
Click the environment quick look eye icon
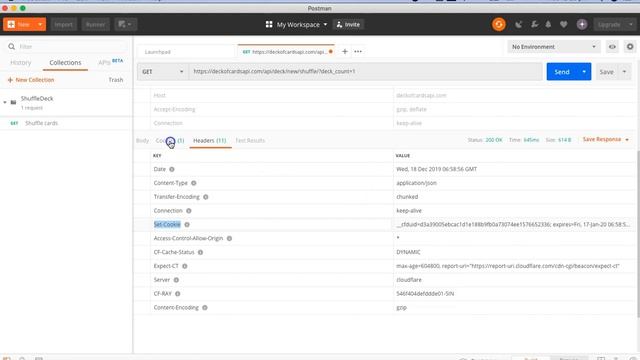point(612,47)
